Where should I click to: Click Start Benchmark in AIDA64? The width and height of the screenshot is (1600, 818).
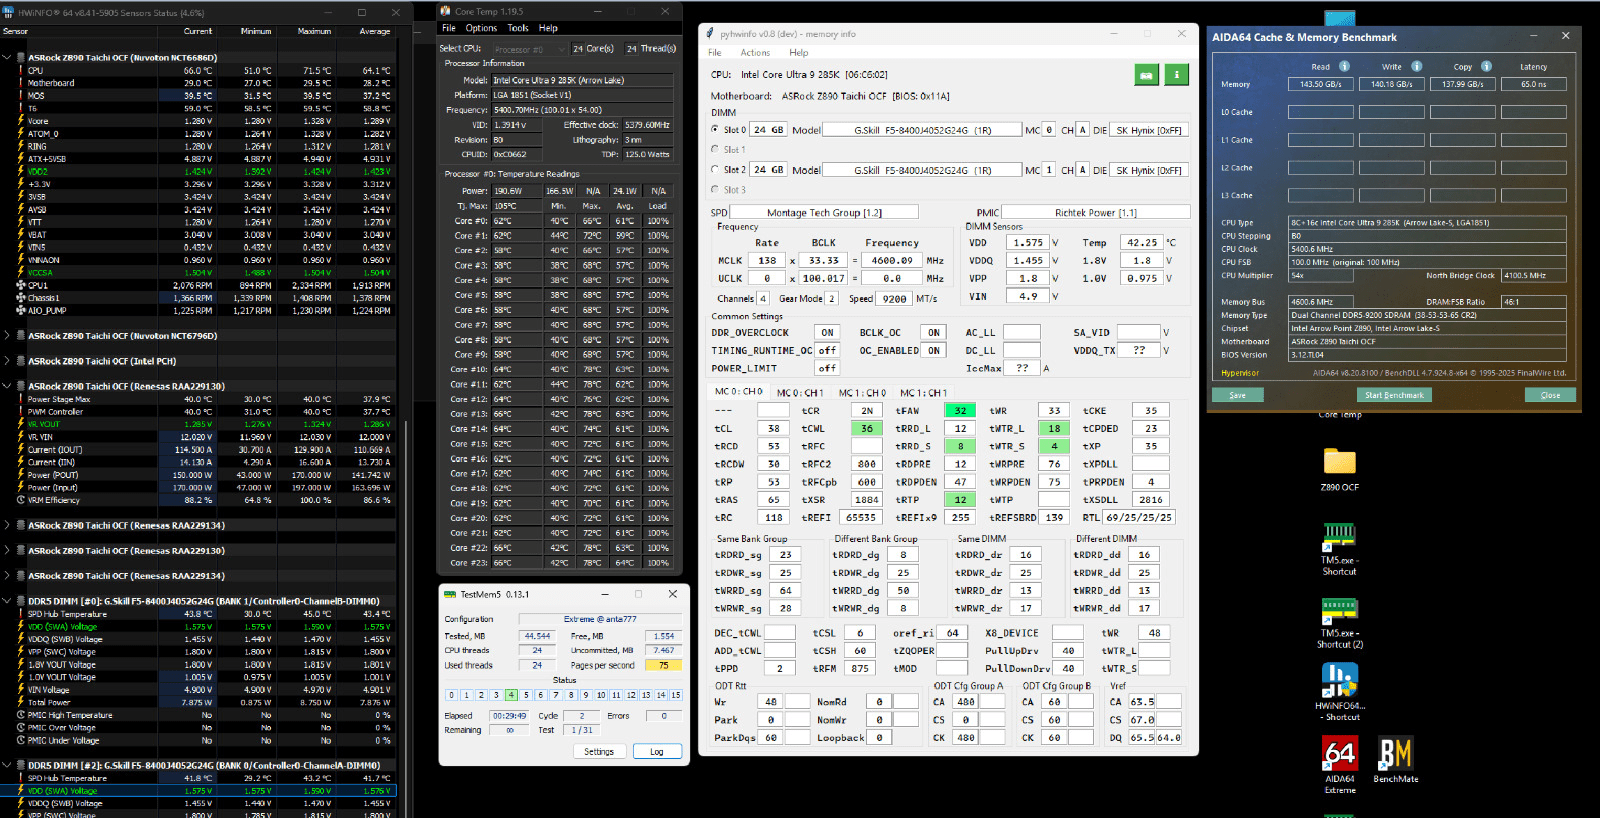click(1394, 395)
